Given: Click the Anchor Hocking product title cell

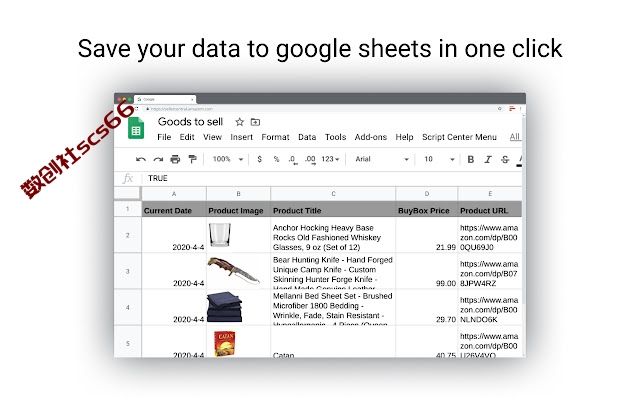Looking at the screenshot, I should (333, 235).
